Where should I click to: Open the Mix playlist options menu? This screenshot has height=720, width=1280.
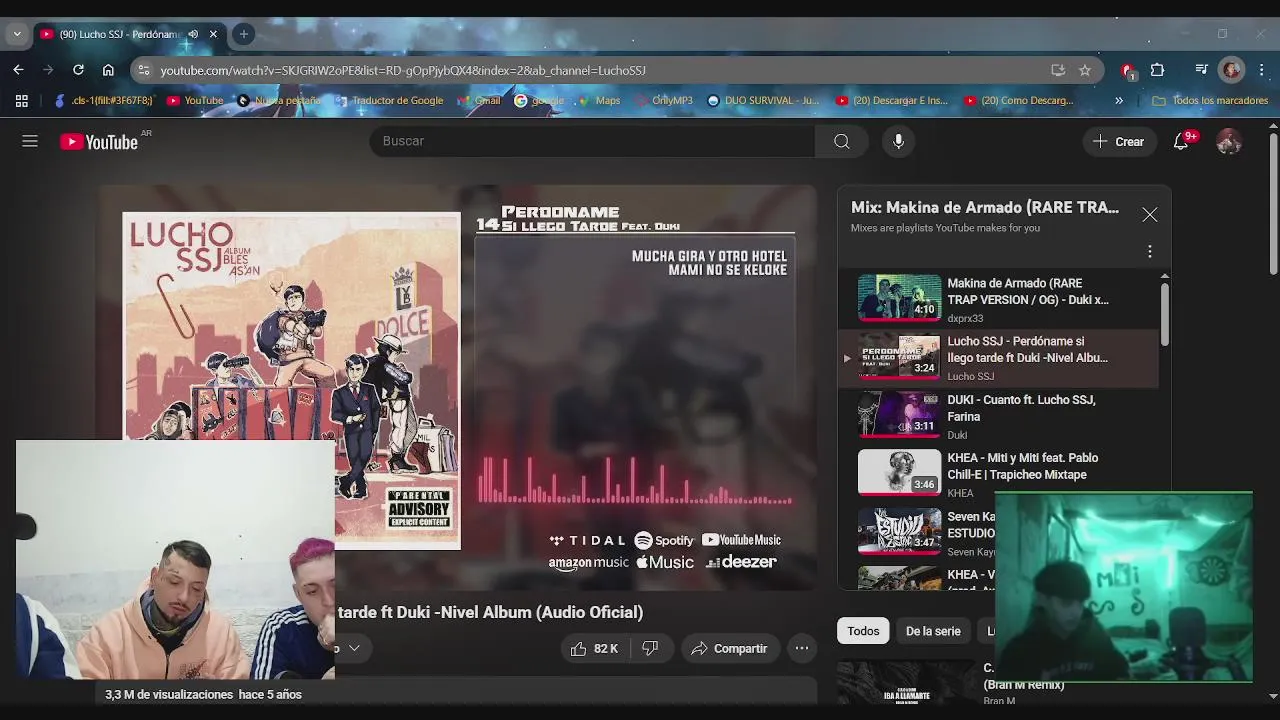[x=1150, y=251]
